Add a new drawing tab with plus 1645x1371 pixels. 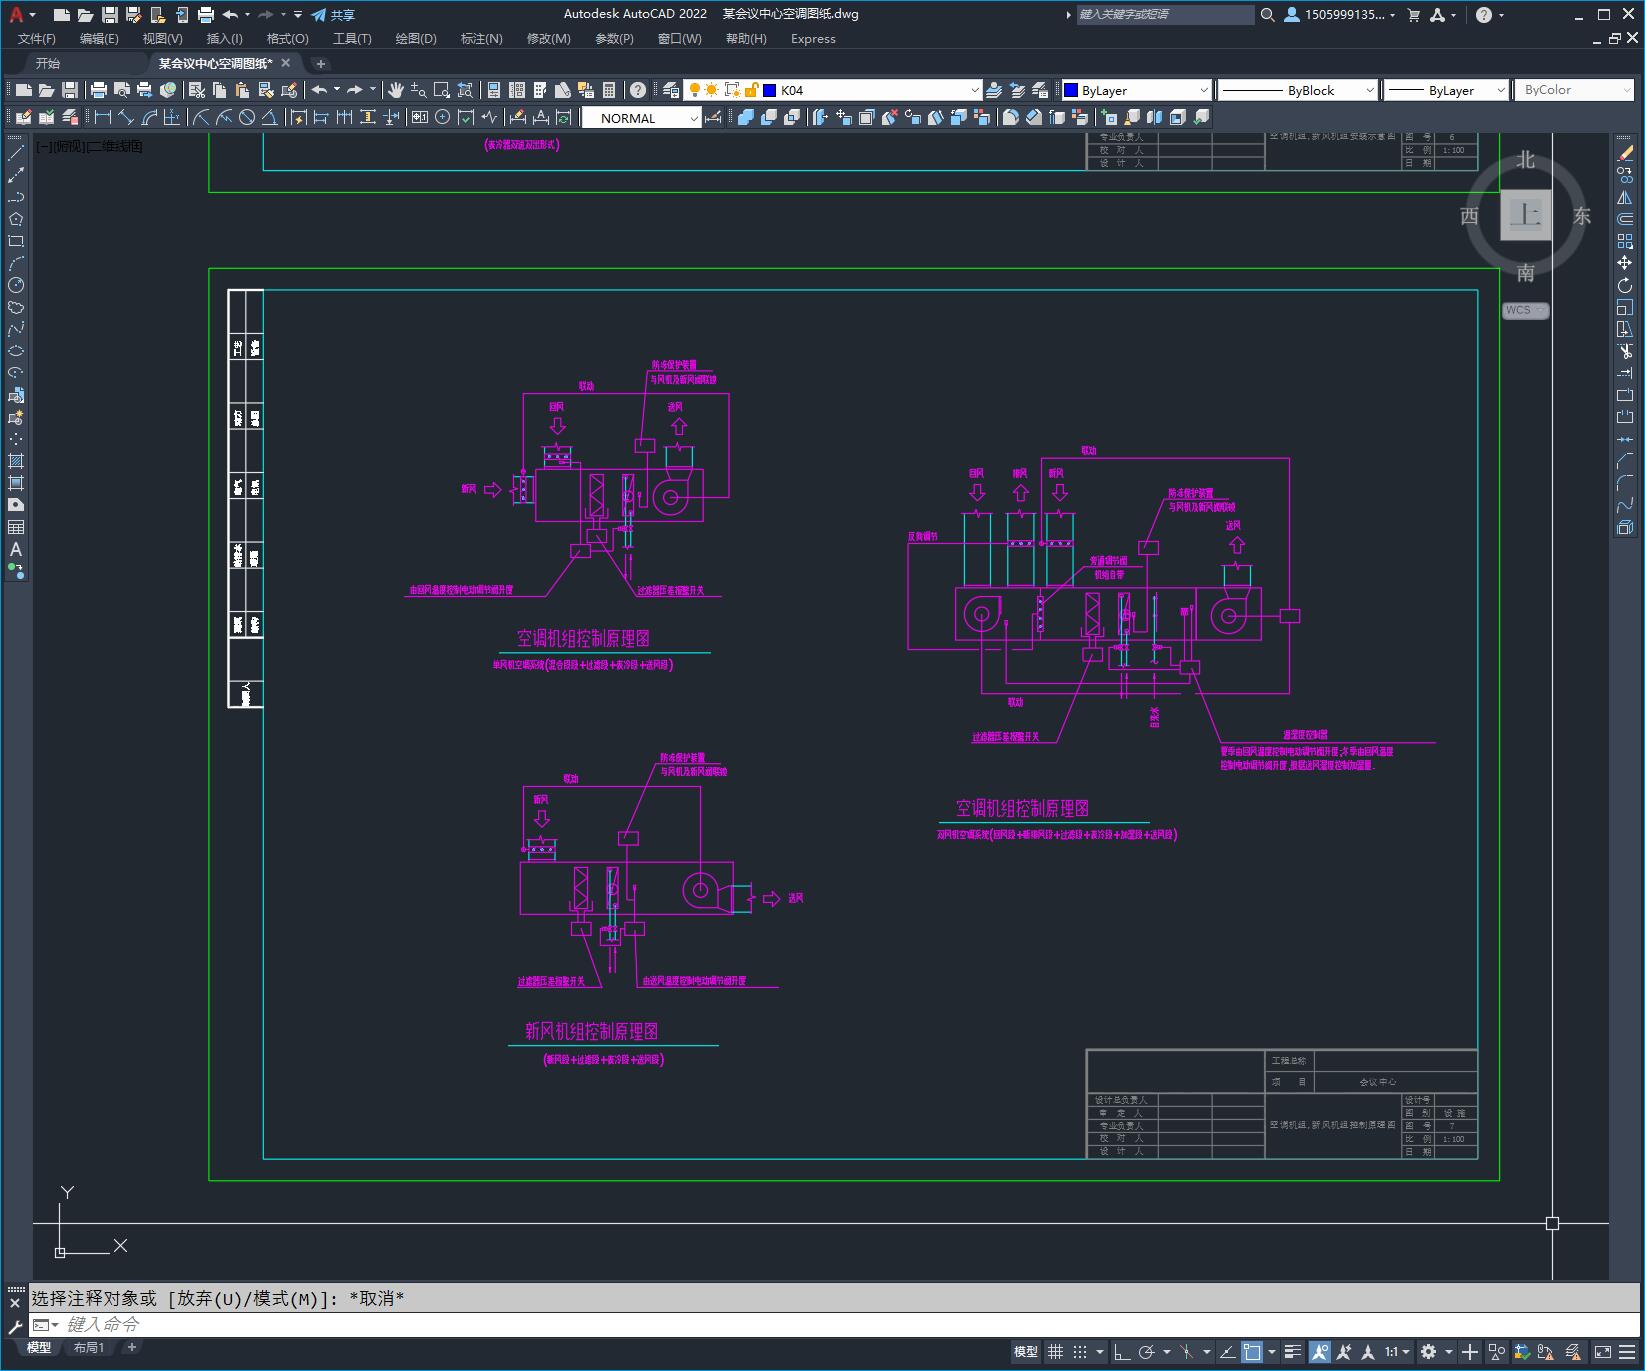tap(321, 63)
